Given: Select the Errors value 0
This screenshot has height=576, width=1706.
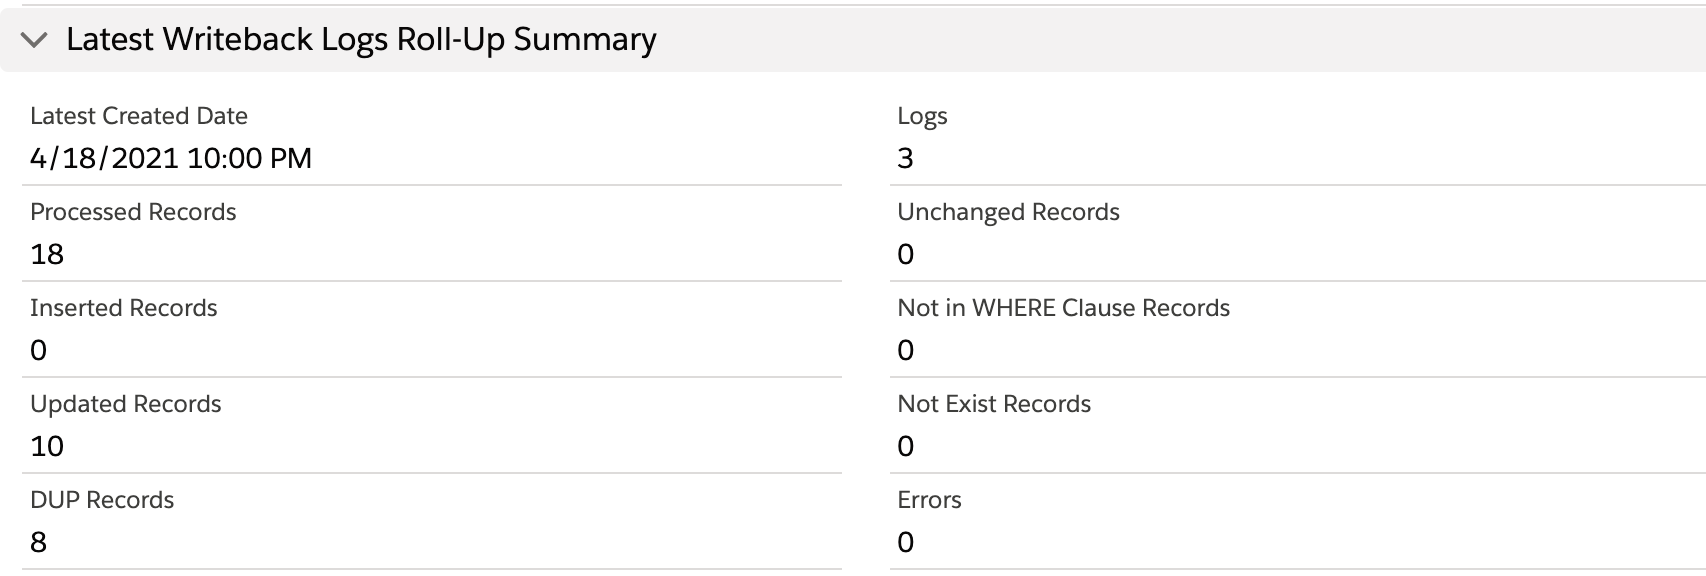Looking at the screenshot, I should (x=906, y=542).
